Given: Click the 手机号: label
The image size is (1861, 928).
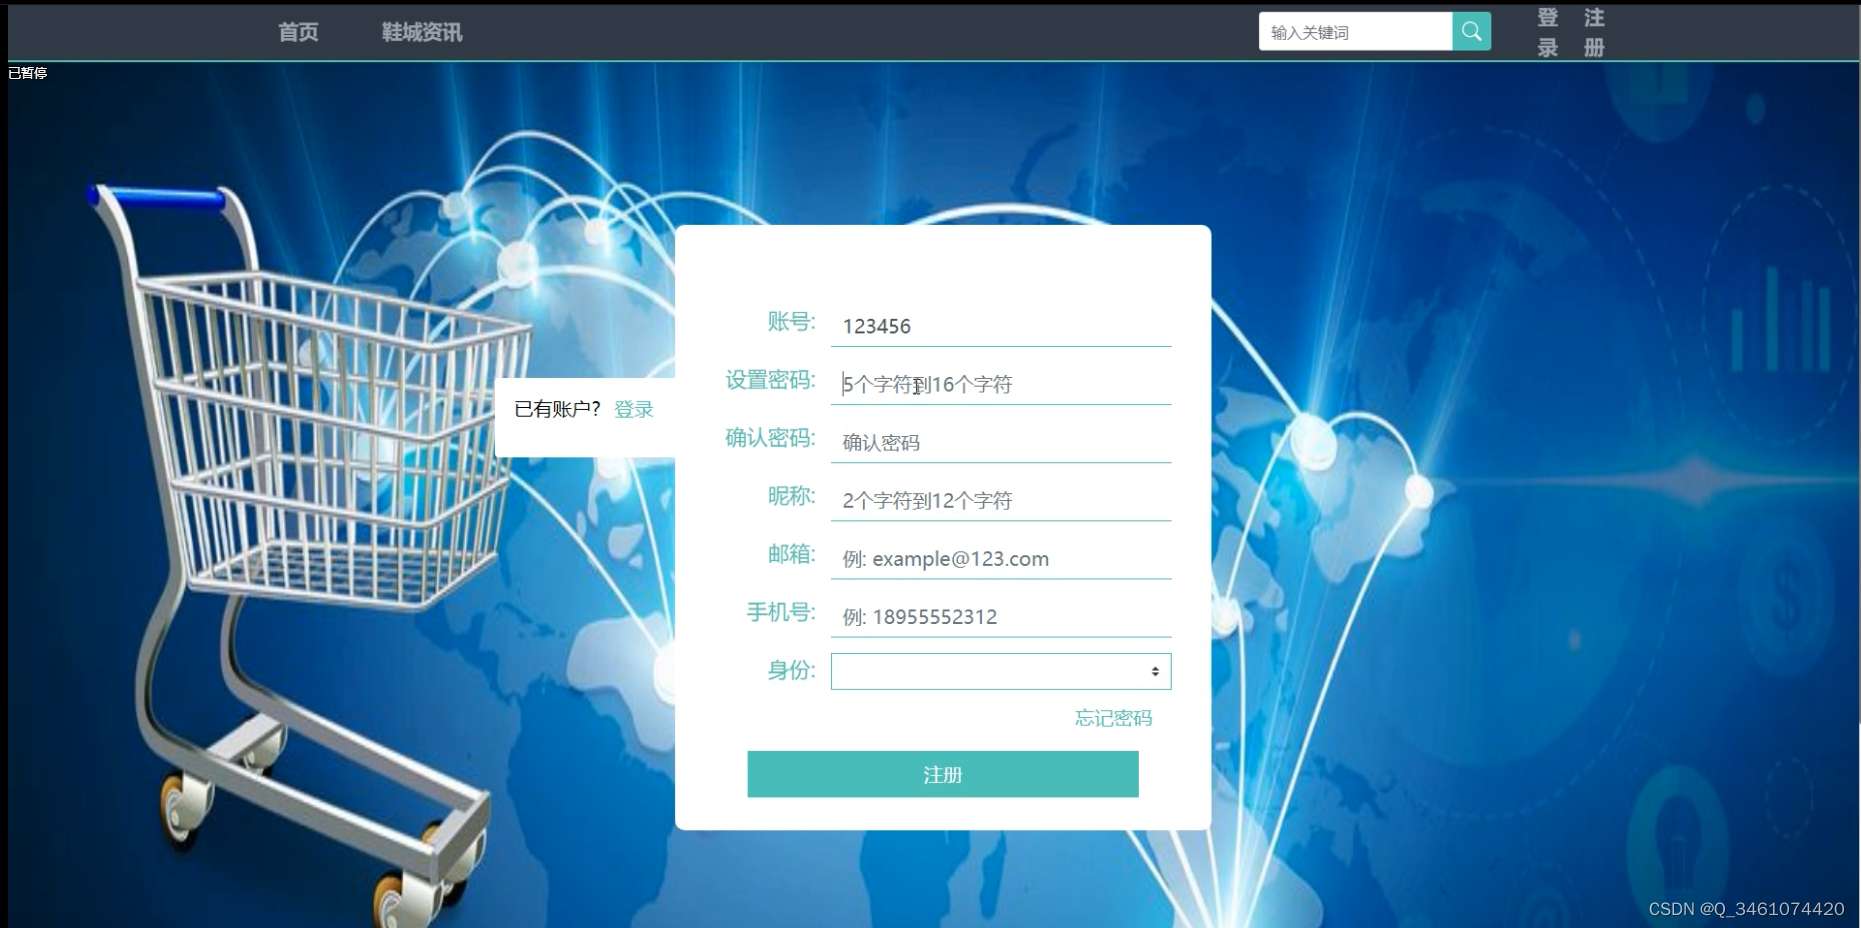Looking at the screenshot, I should pyautogui.click(x=781, y=612).
